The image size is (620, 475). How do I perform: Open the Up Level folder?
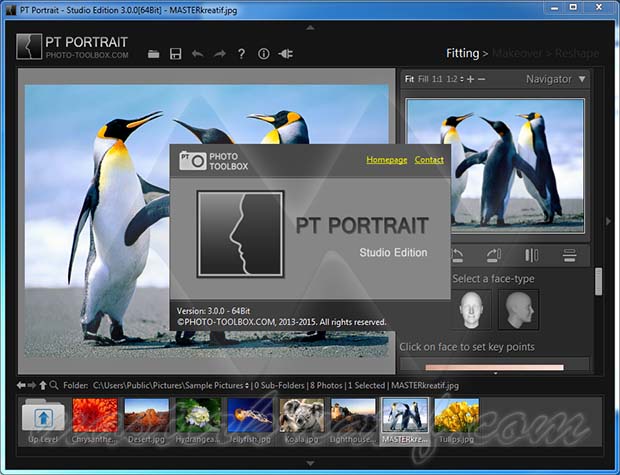click(43, 421)
